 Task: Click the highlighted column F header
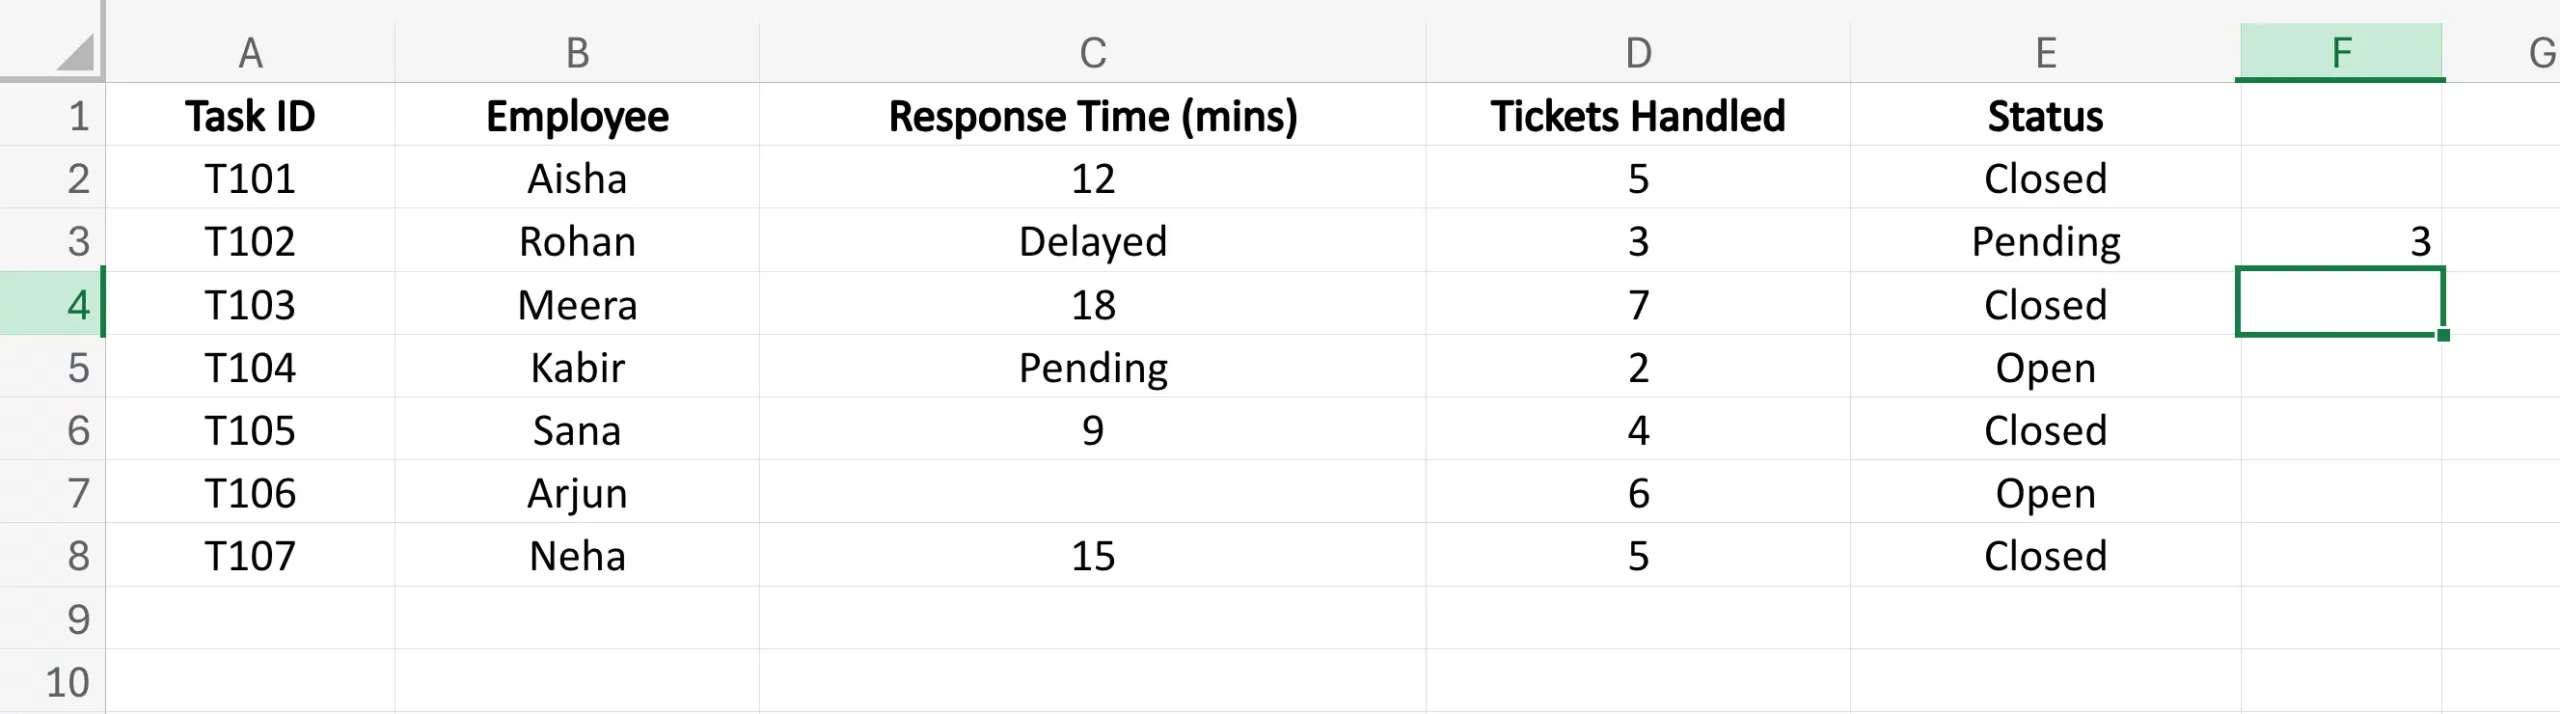2340,52
